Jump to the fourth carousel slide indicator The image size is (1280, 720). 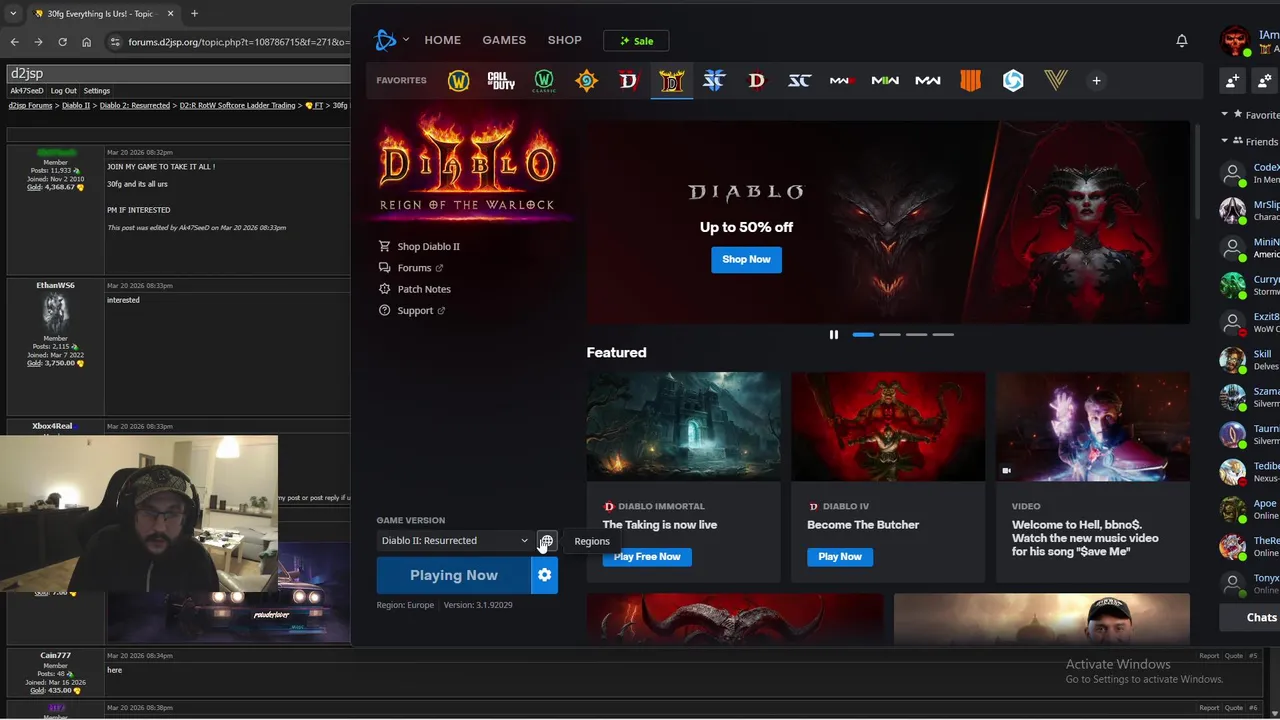(x=943, y=335)
